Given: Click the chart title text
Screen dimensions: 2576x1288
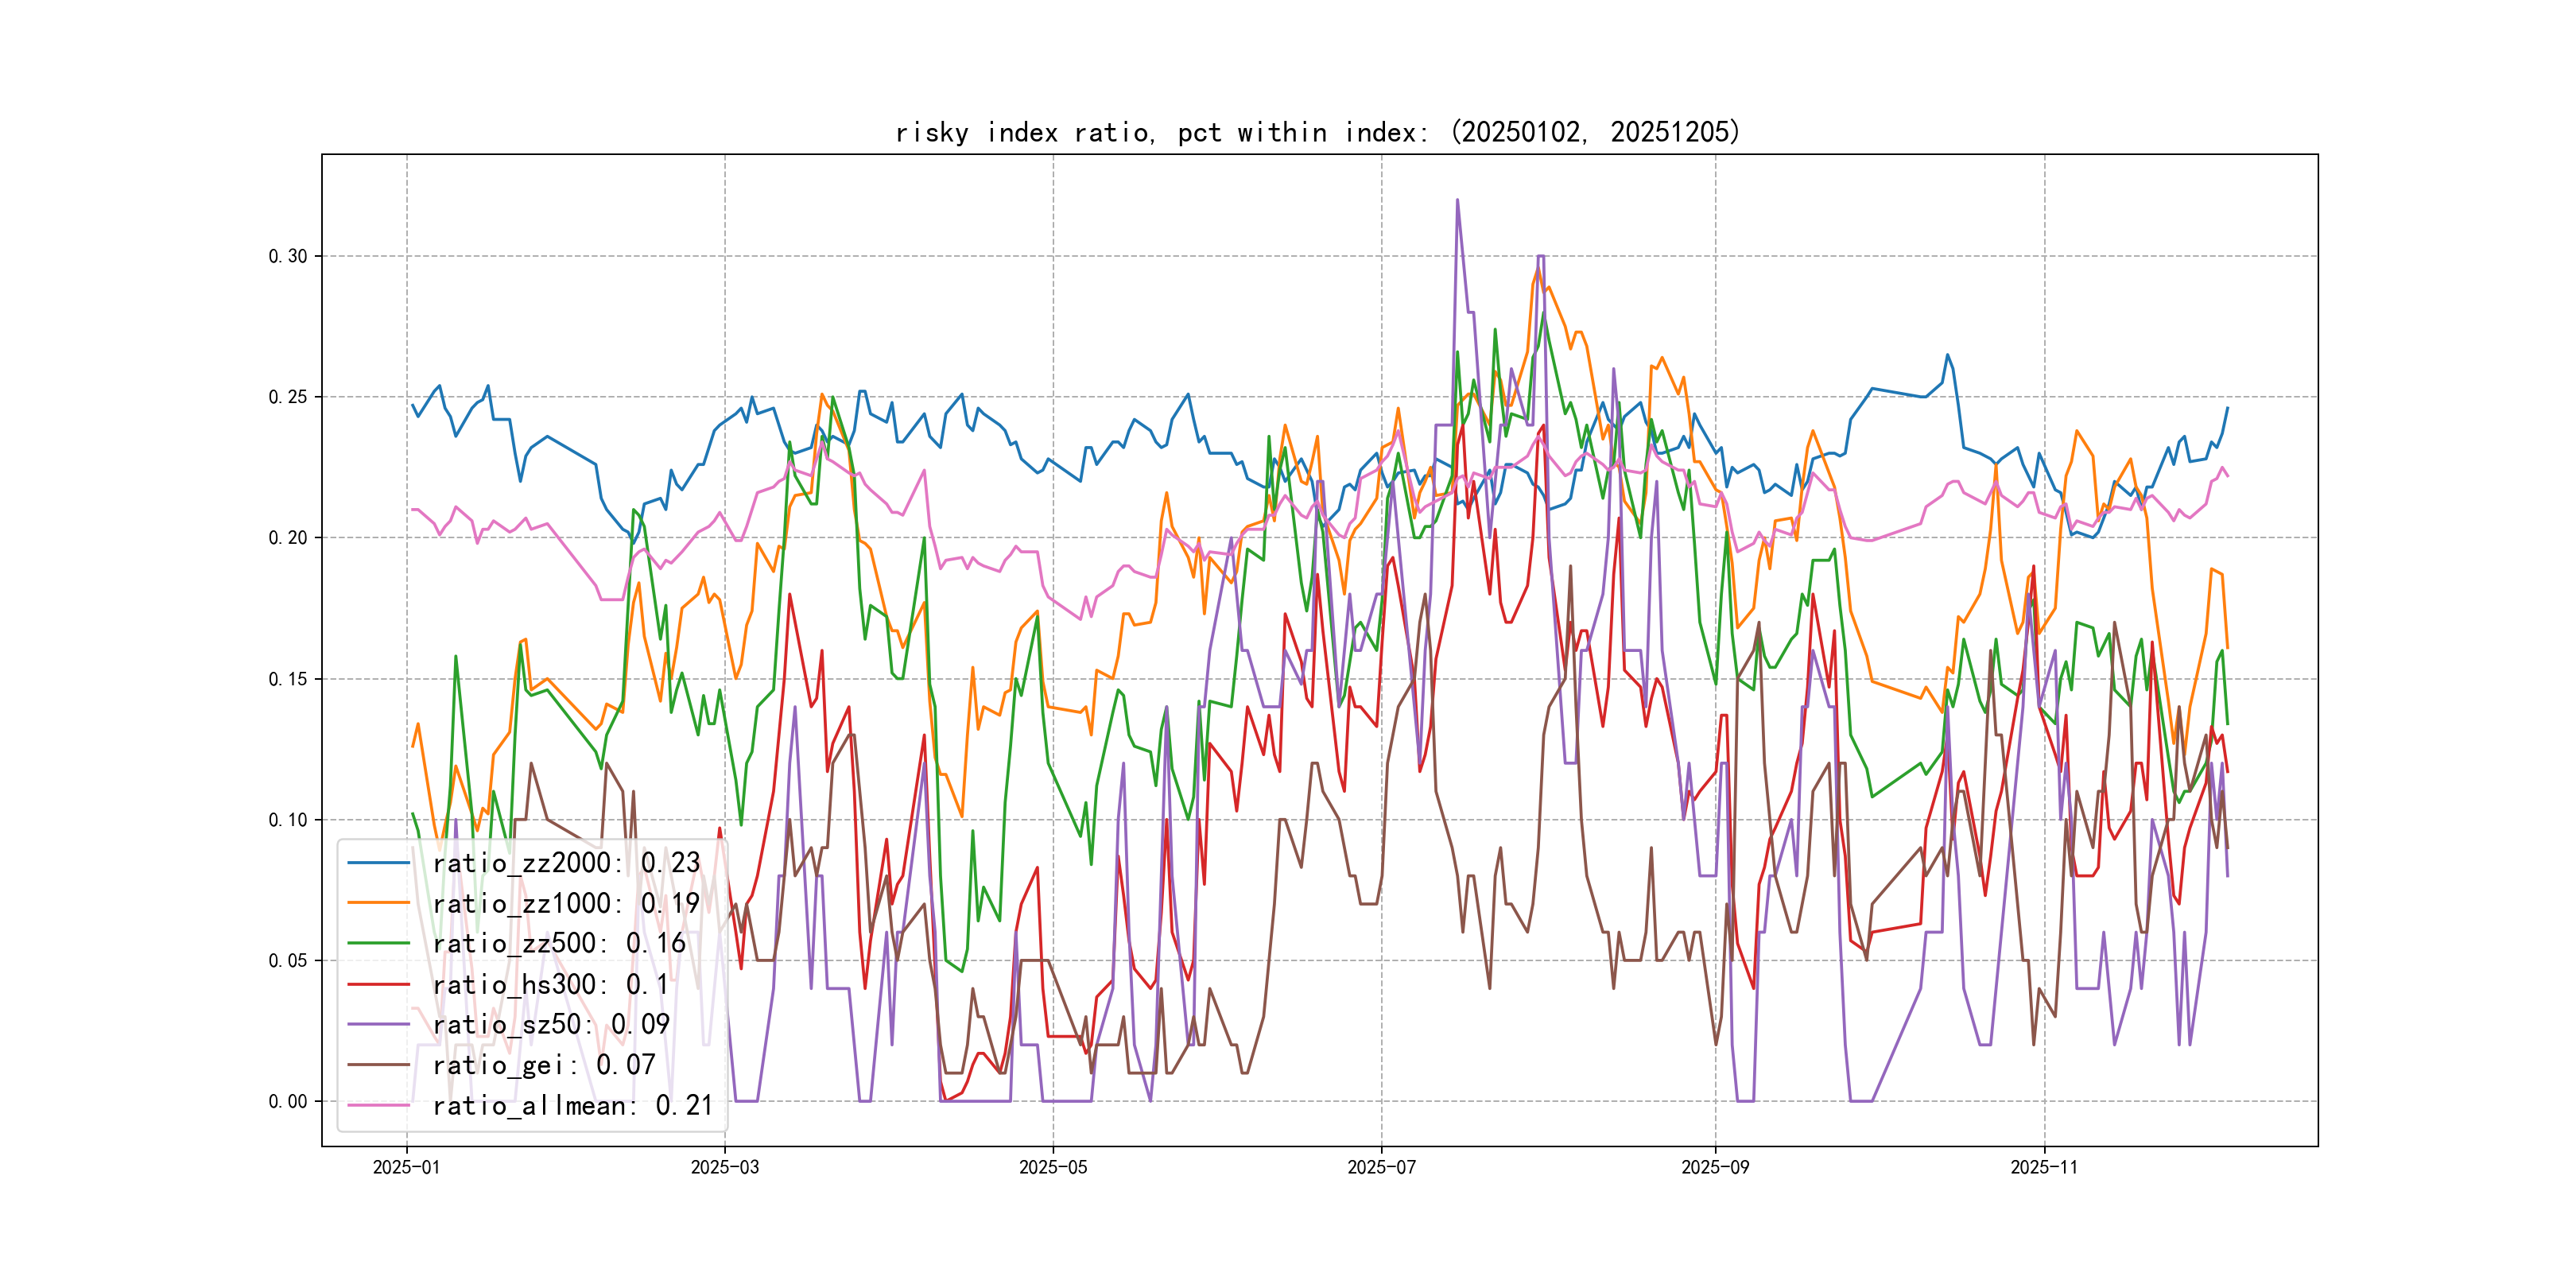Looking at the screenshot, I should point(1318,133).
